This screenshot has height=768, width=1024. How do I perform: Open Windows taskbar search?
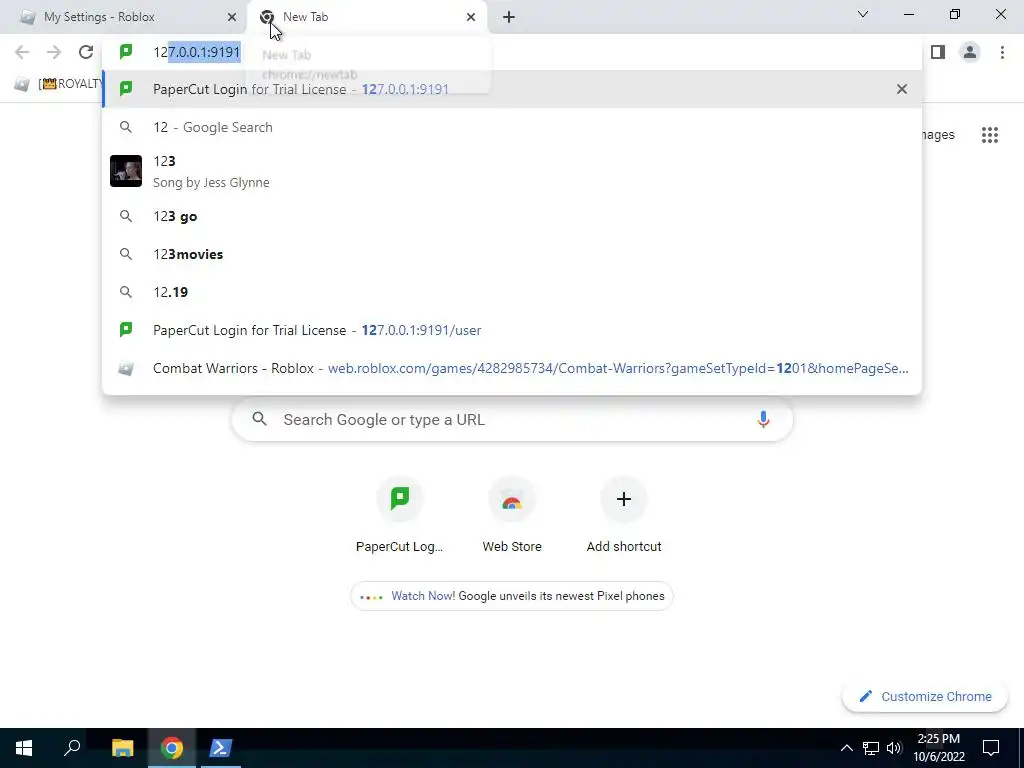click(72, 748)
